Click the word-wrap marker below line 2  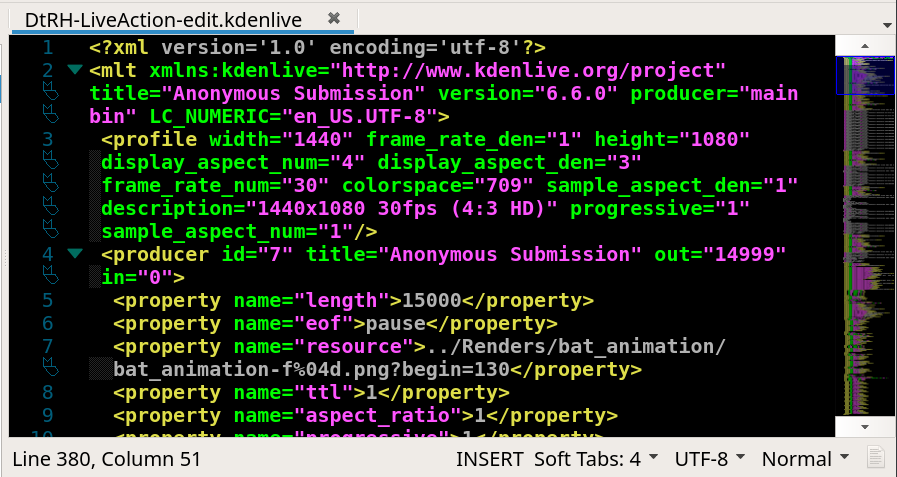46,93
